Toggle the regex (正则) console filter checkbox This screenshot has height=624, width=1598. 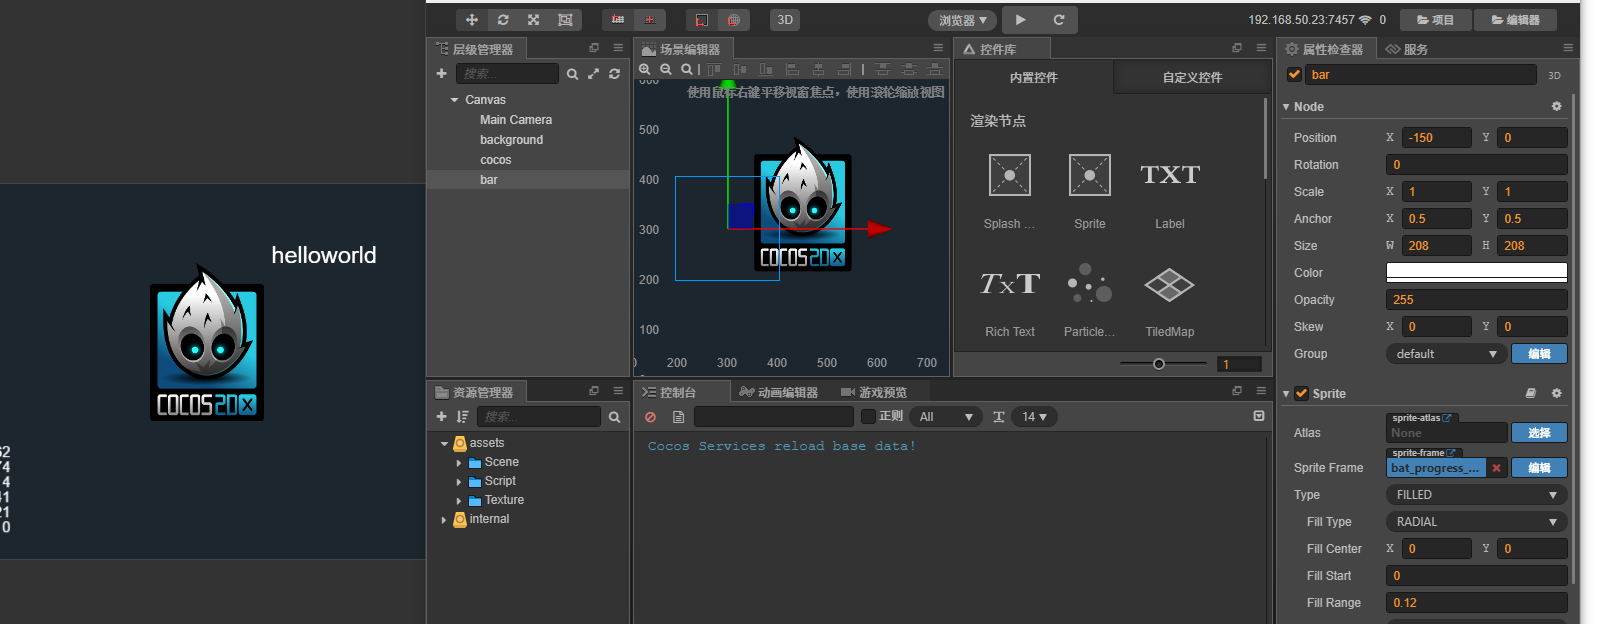coord(868,417)
